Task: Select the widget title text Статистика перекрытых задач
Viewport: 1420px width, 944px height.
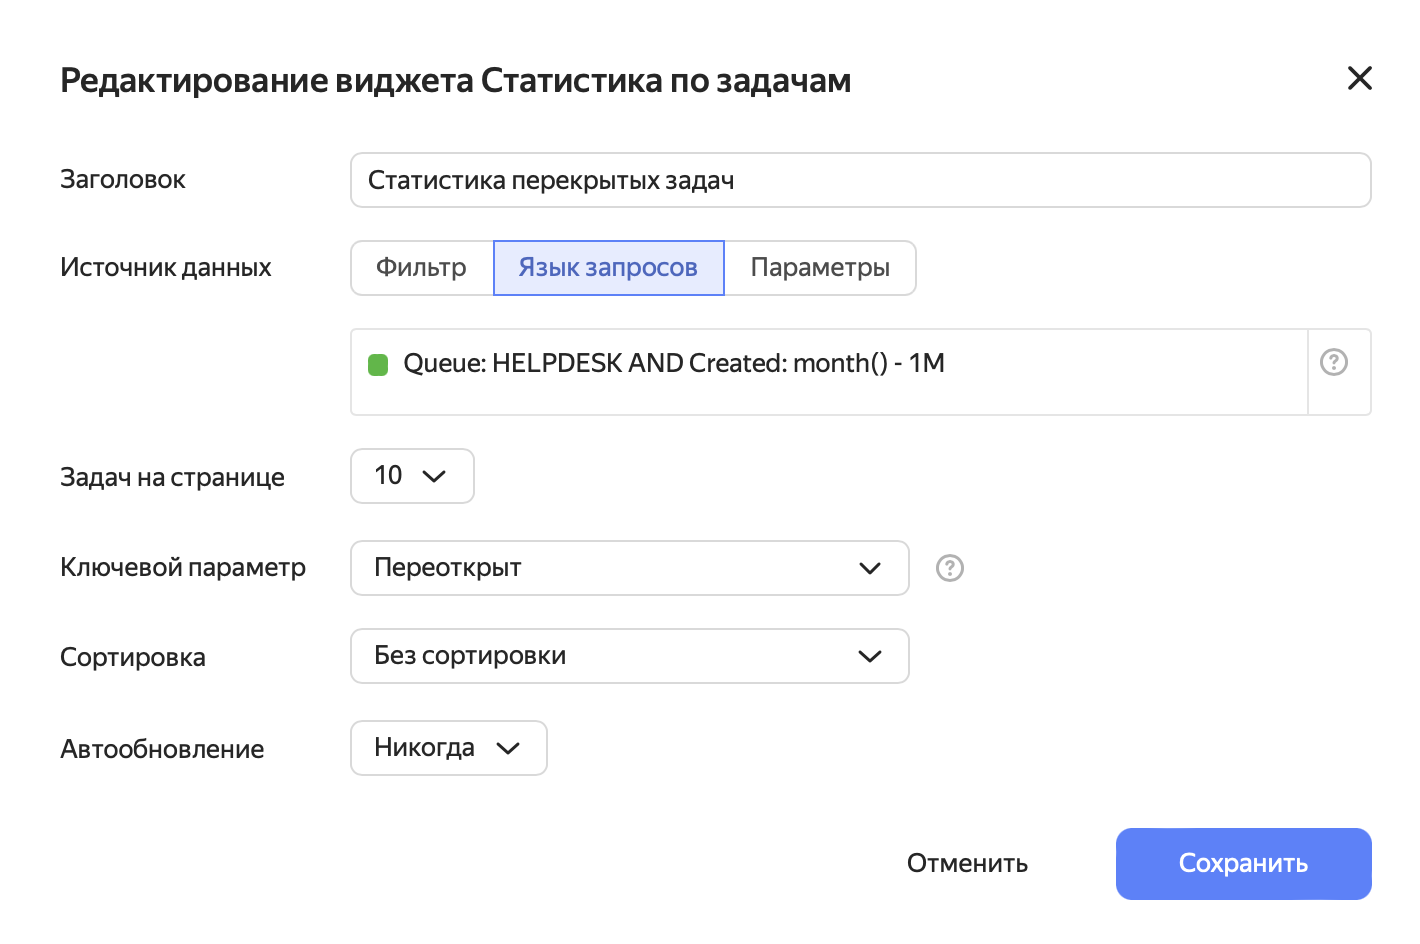Action: [x=553, y=180]
